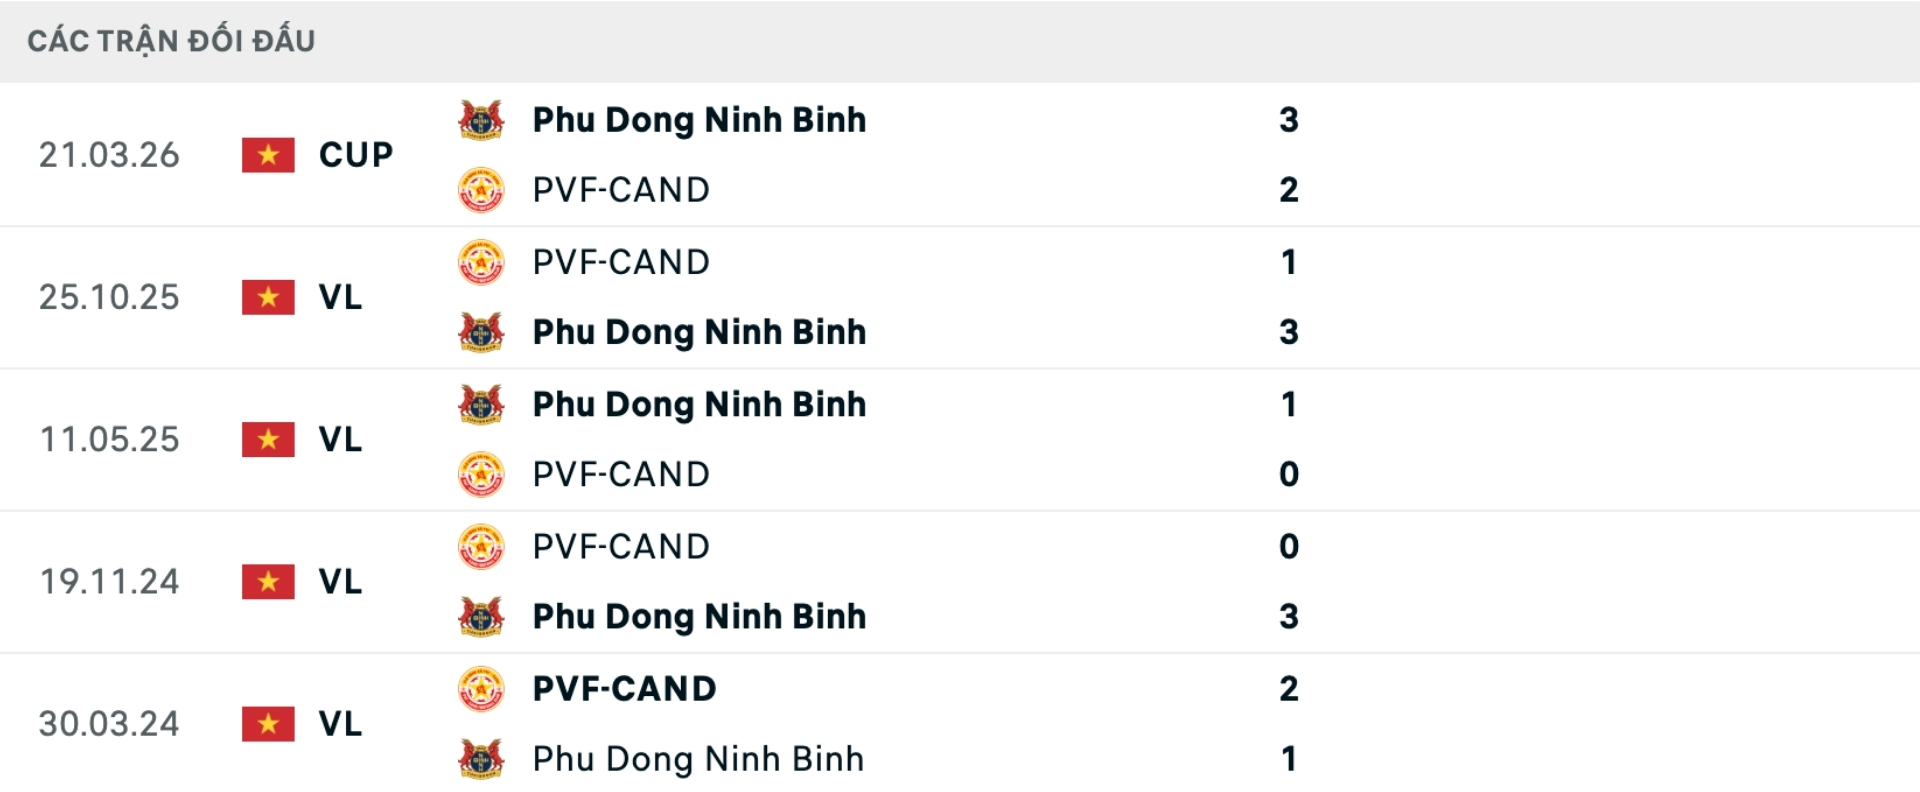Click Phu Dong Ninh Binh crest in 30.03.24 match
The image size is (1920, 792).
[x=481, y=759]
